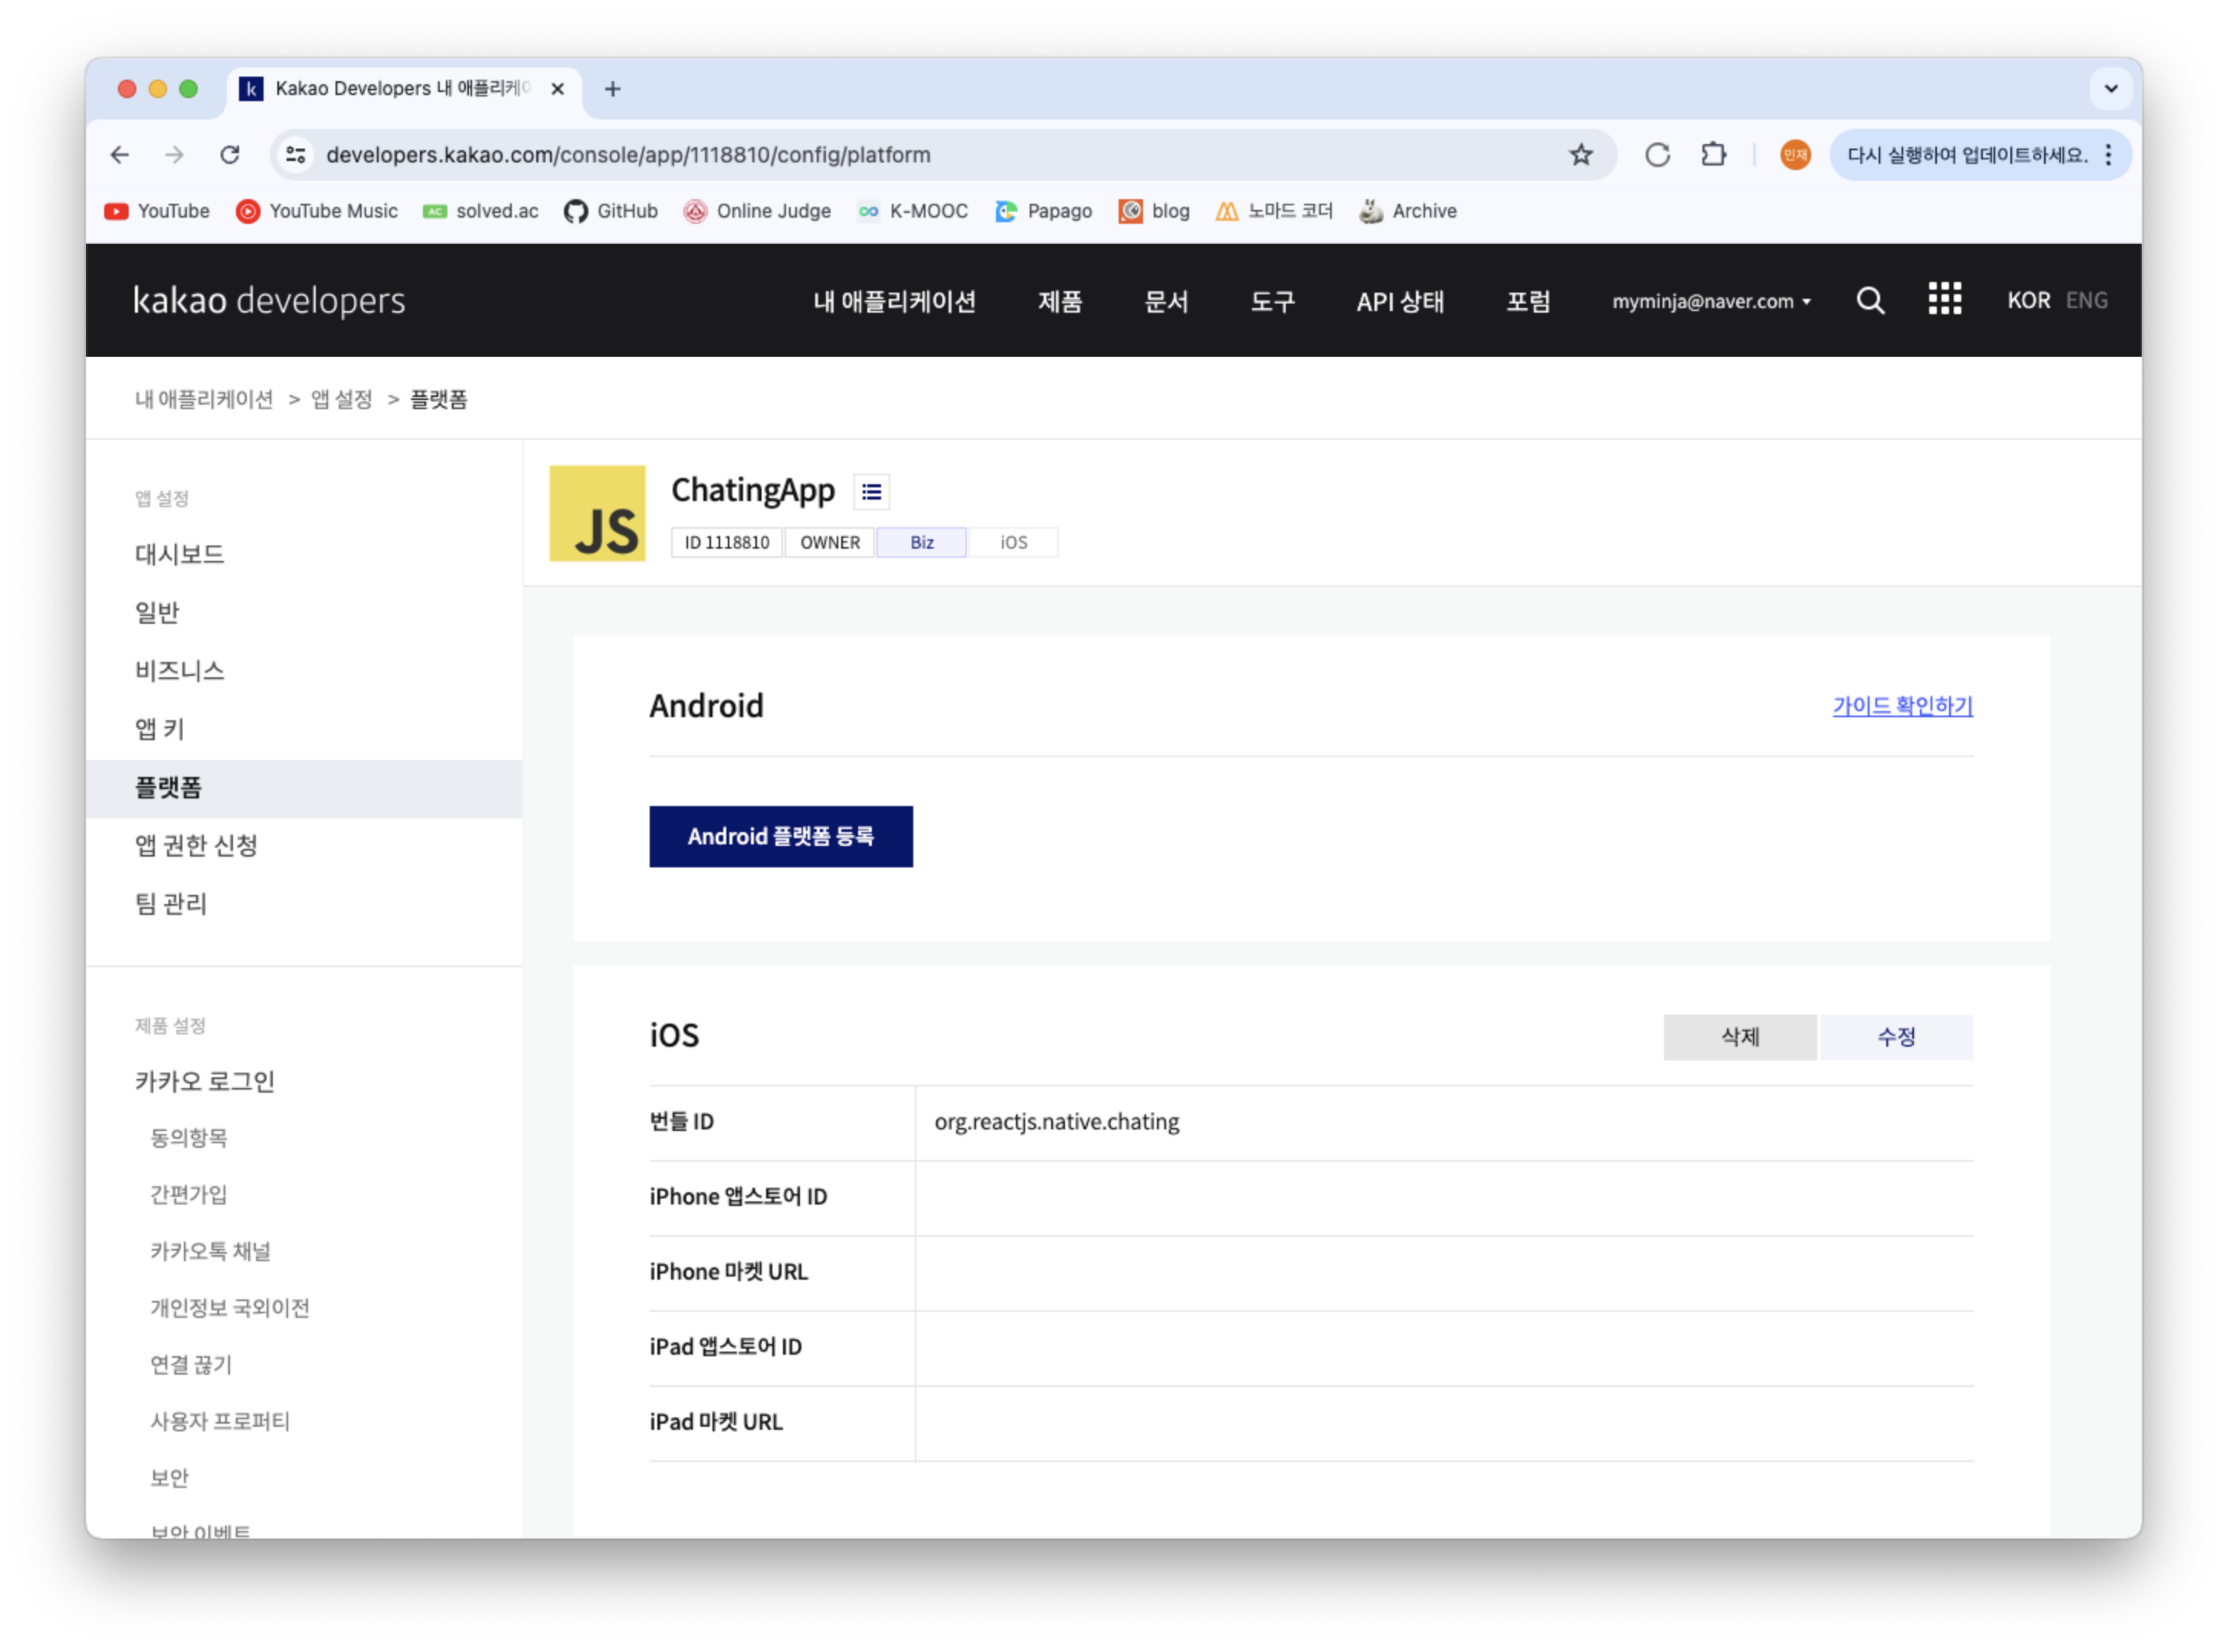Open the nine-dot services grid icon
Viewport: 2228px width, 1652px height.
coord(1944,299)
